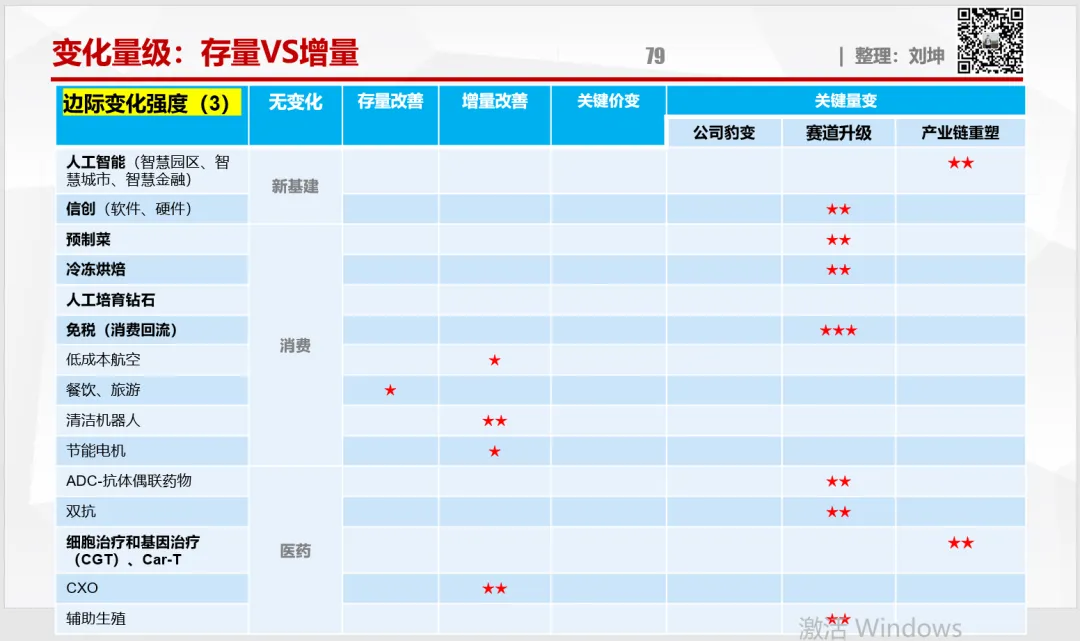The width and height of the screenshot is (1080, 641).
Task: Click the two stars in 双抗 row
Action: point(838,512)
